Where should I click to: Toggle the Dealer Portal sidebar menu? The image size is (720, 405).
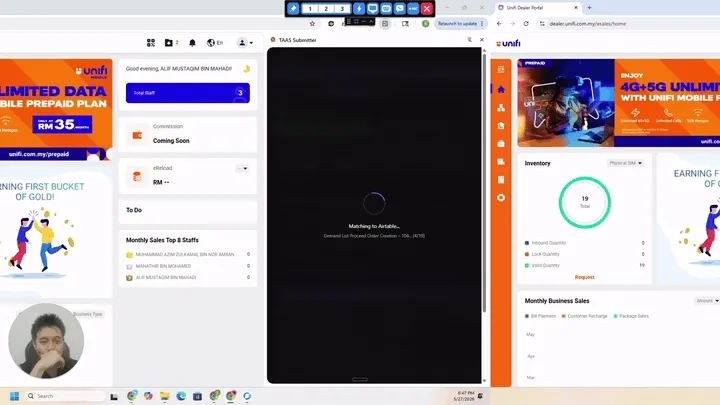(x=501, y=69)
